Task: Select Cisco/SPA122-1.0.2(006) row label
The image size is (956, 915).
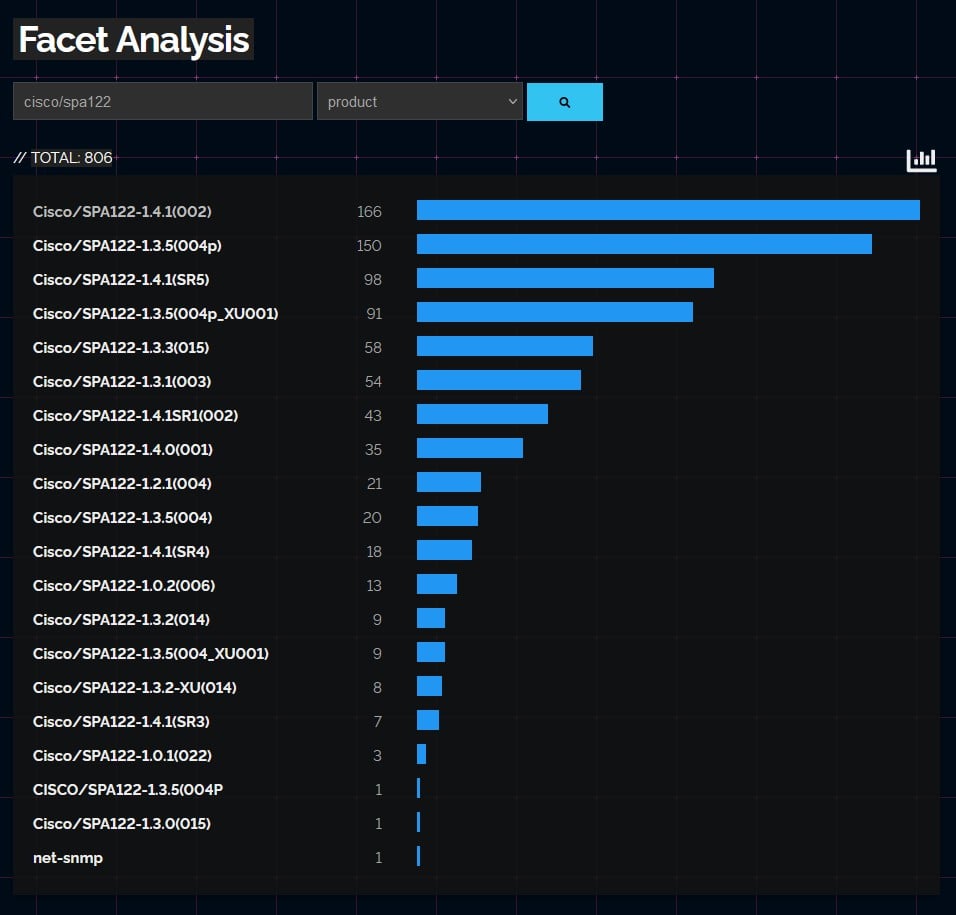Action: pyautogui.click(x=124, y=586)
